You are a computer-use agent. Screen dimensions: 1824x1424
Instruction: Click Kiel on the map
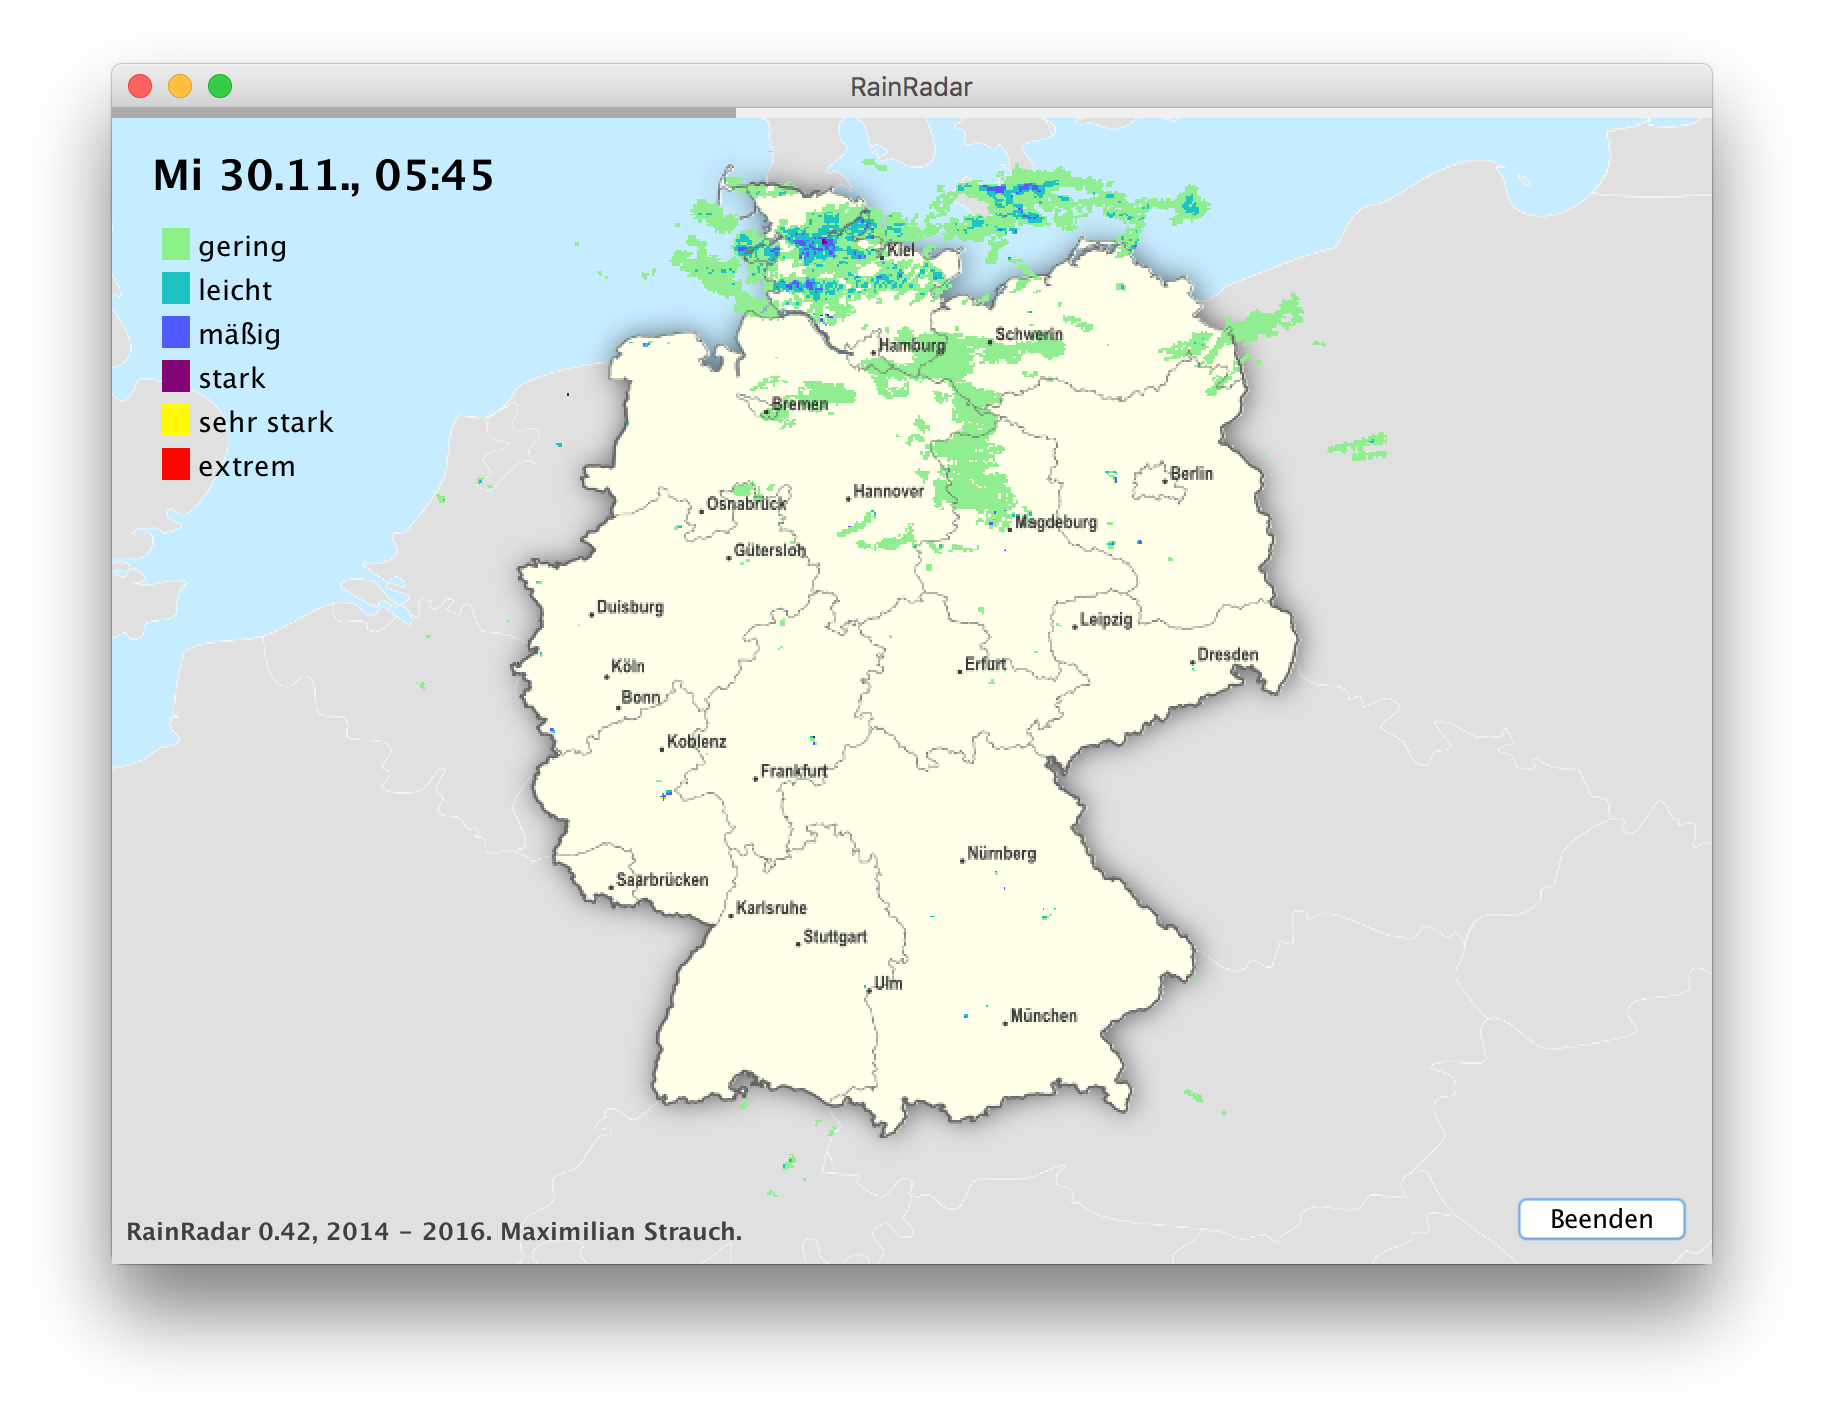(900, 250)
